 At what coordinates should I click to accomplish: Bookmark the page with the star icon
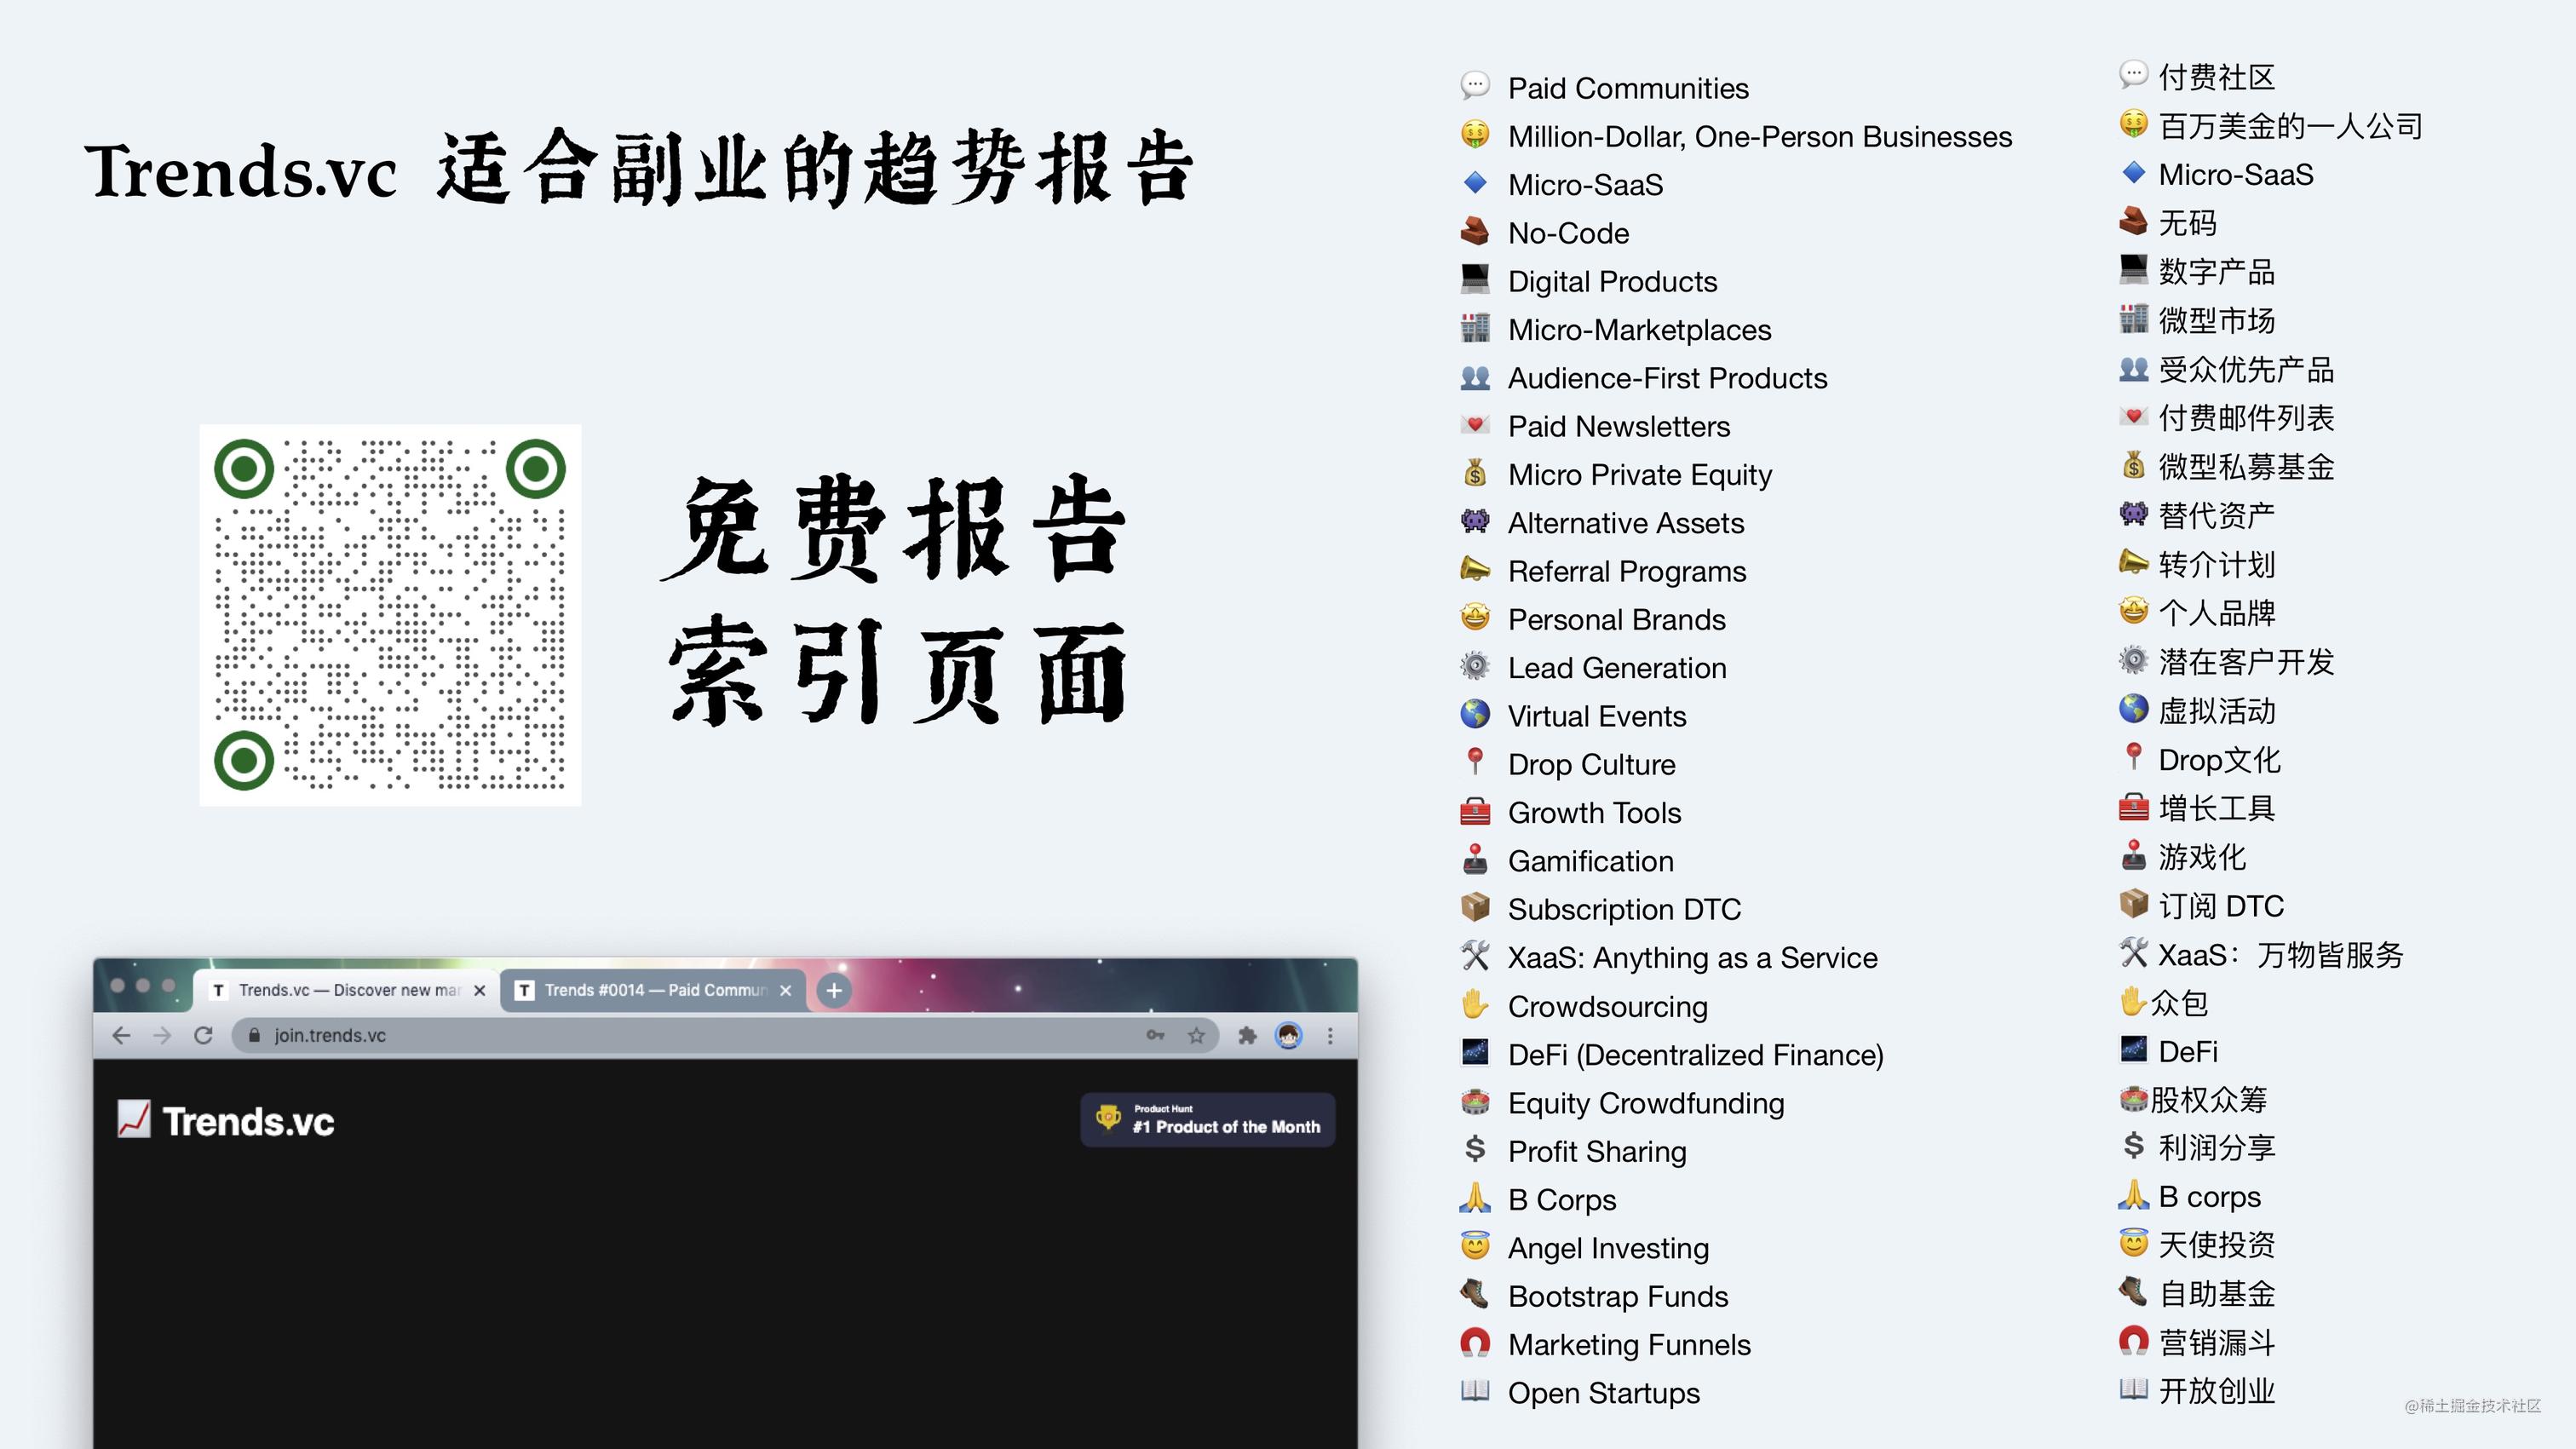[1196, 1036]
